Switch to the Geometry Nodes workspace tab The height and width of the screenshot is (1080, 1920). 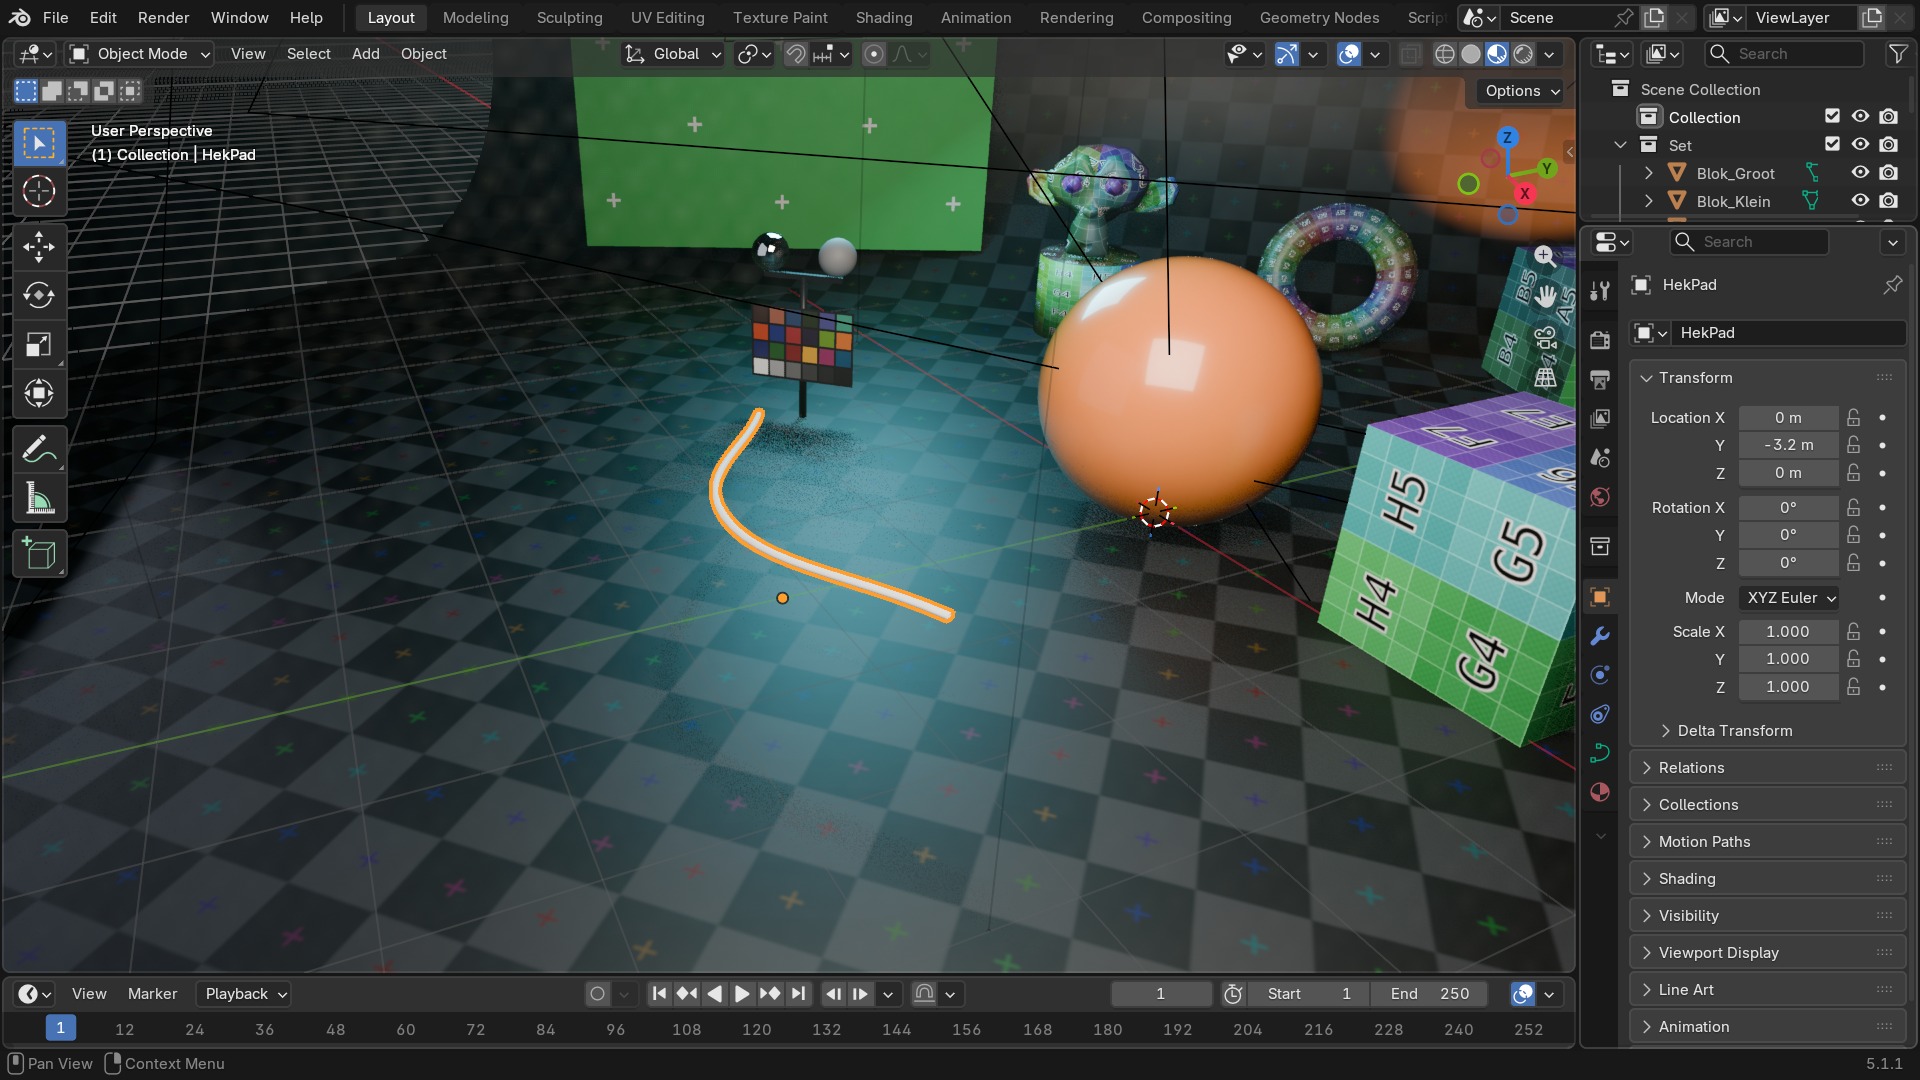click(1319, 18)
